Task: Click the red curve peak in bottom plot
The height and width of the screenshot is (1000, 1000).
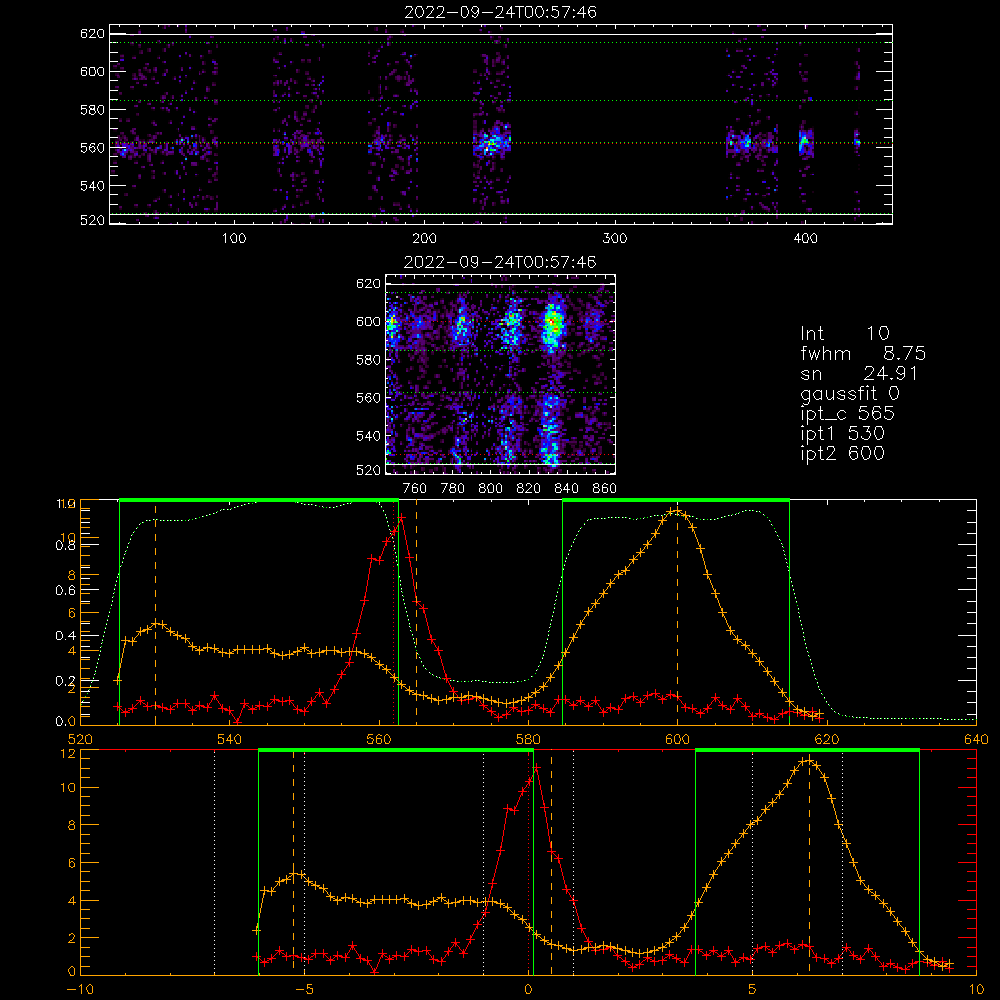Action: [x=536, y=766]
